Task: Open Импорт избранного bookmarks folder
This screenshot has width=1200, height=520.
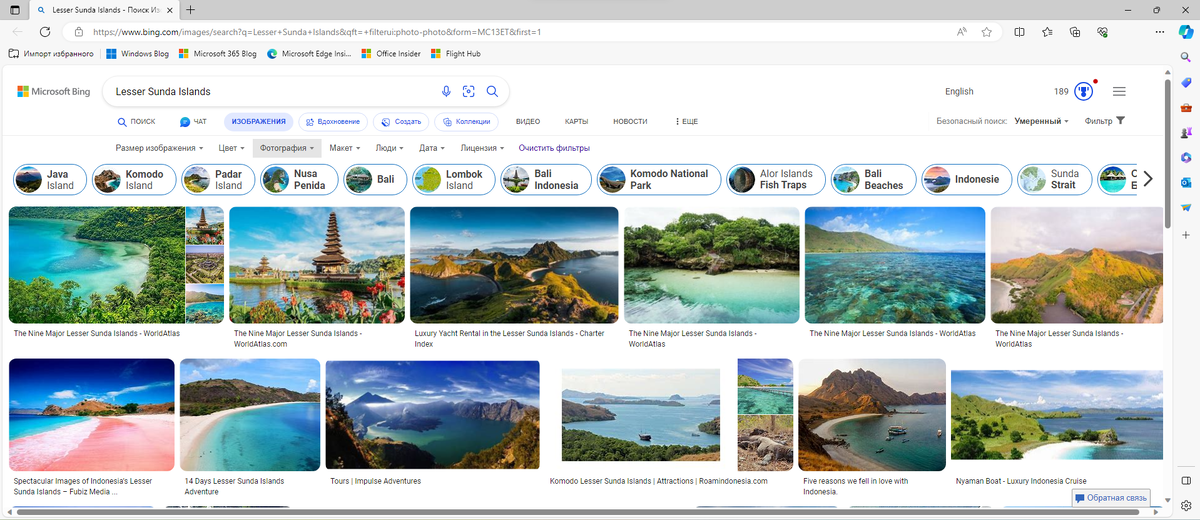Action: [51, 54]
